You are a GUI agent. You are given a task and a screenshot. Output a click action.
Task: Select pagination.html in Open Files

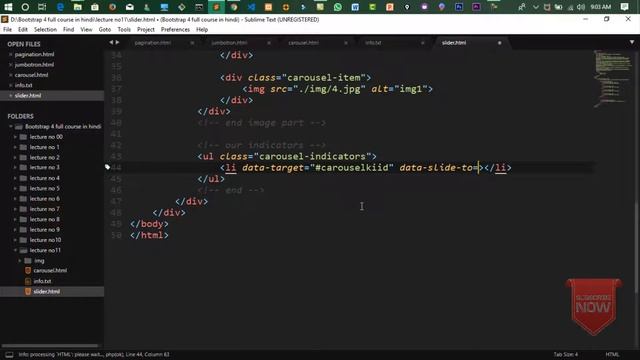tap(34, 54)
